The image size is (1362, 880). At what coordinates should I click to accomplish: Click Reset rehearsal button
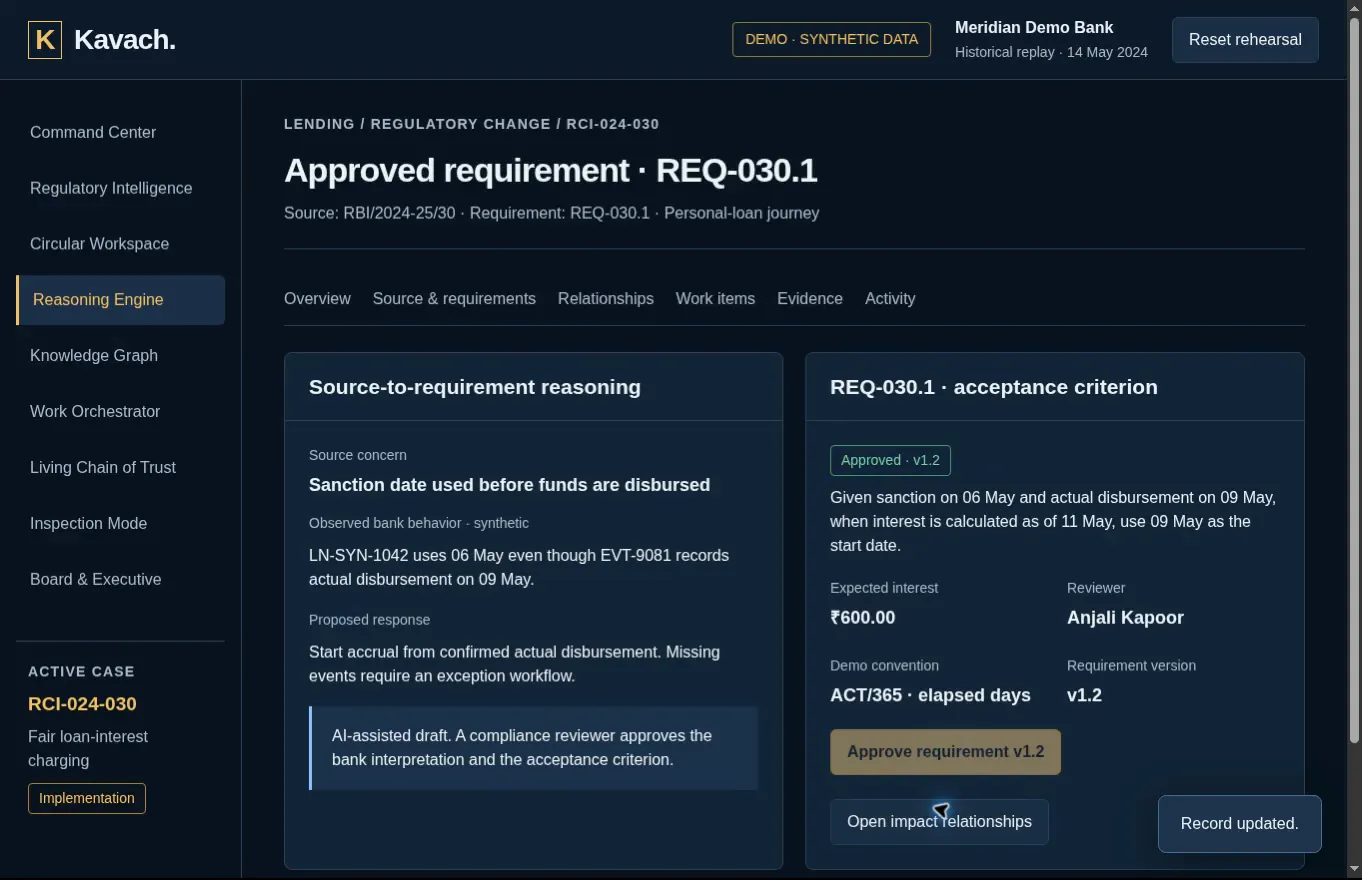point(1245,40)
